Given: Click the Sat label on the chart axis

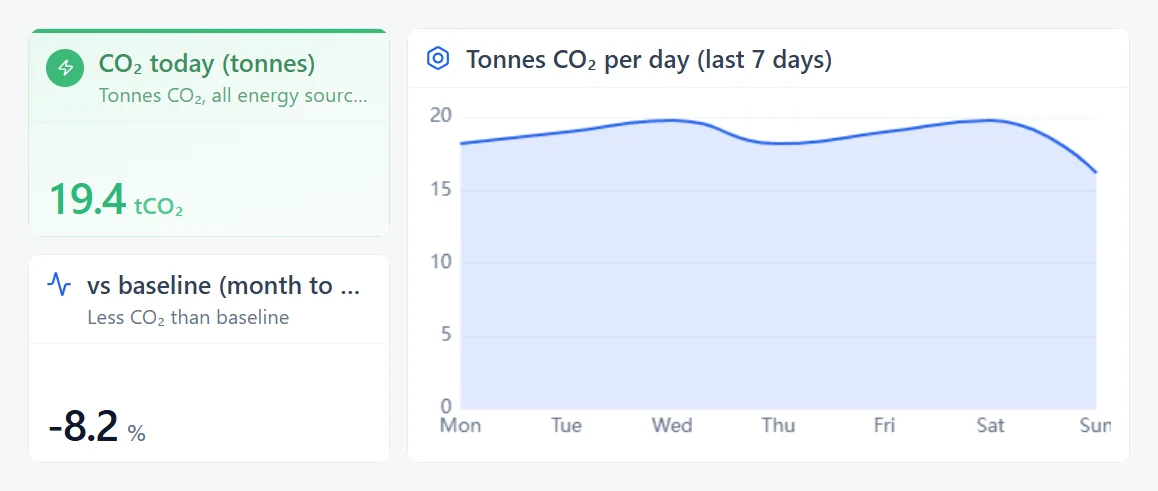Looking at the screenshot, I should click(x=990, y=425).
